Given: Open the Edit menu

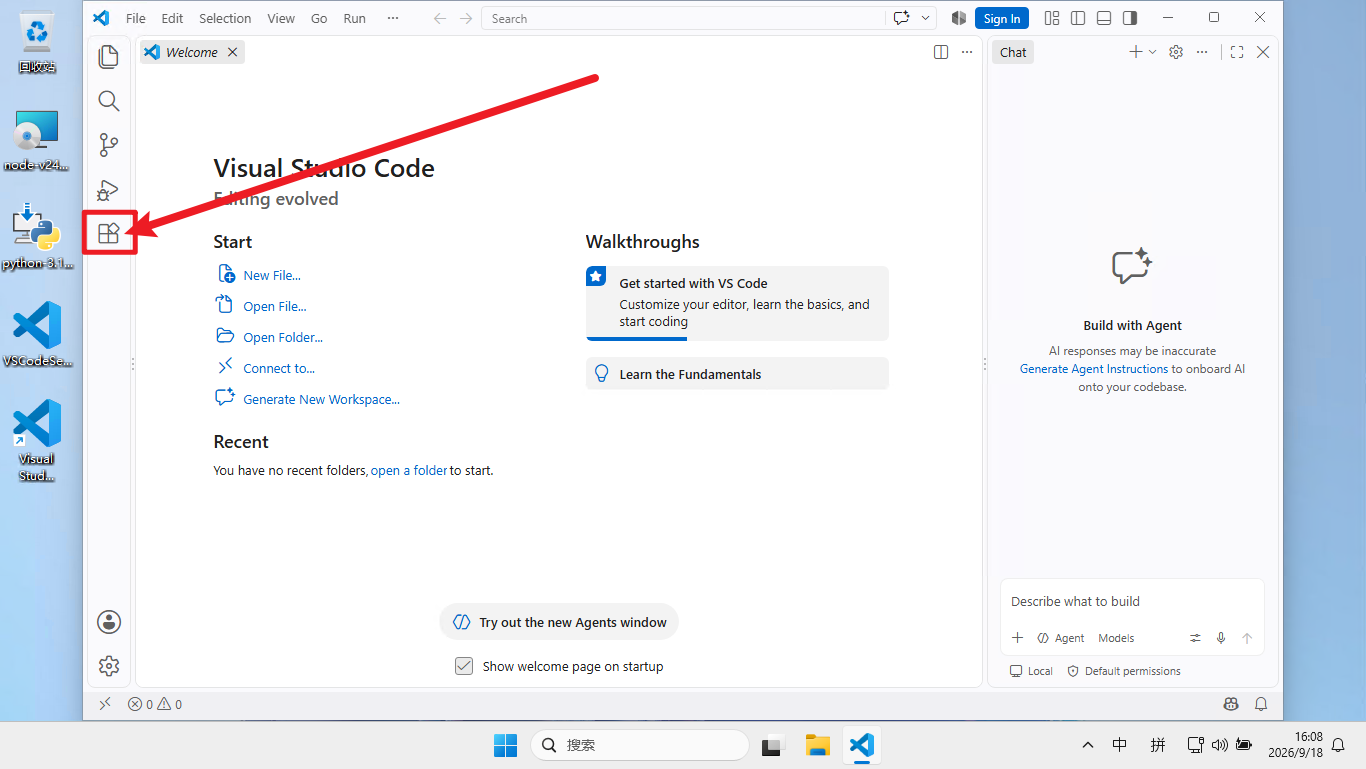Looking at the screenshot, I should (172, 18).
